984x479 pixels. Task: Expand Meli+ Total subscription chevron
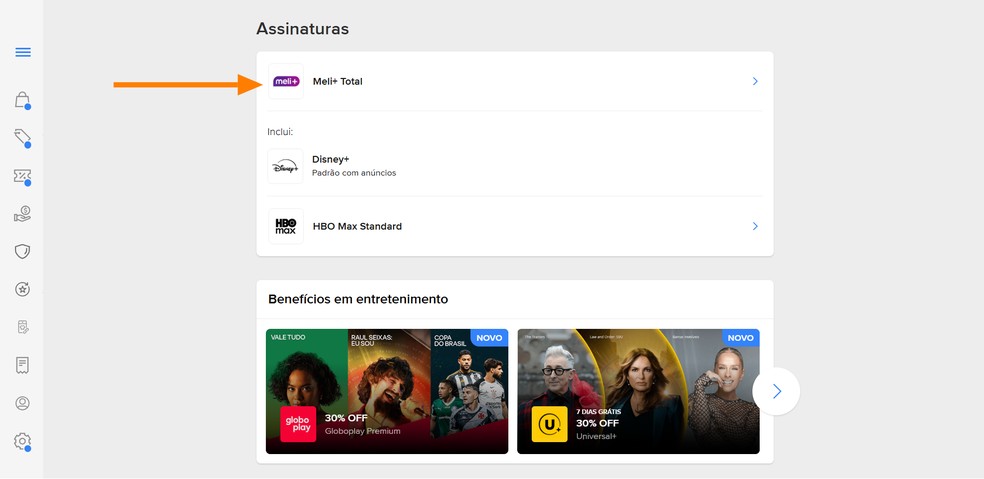pos(755,81)
